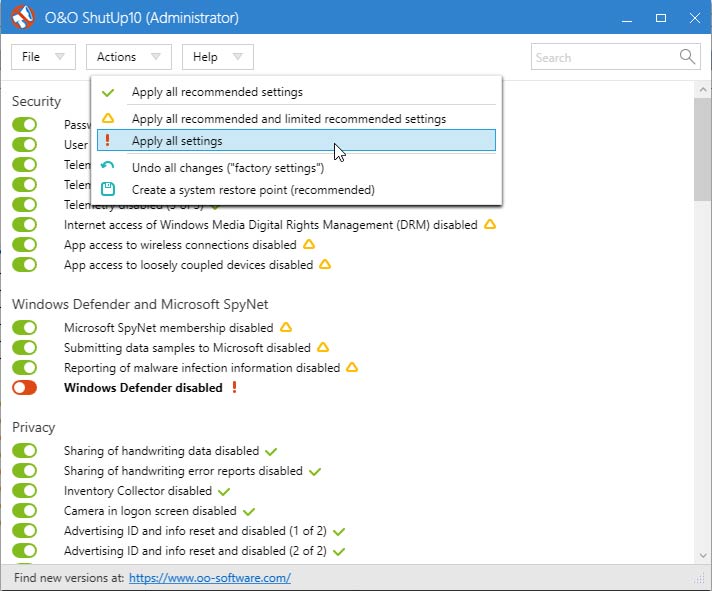This screenshot has height=591, width=712.
Task: Toggle Camera in logon screen switch
Action: pos(25,511)
